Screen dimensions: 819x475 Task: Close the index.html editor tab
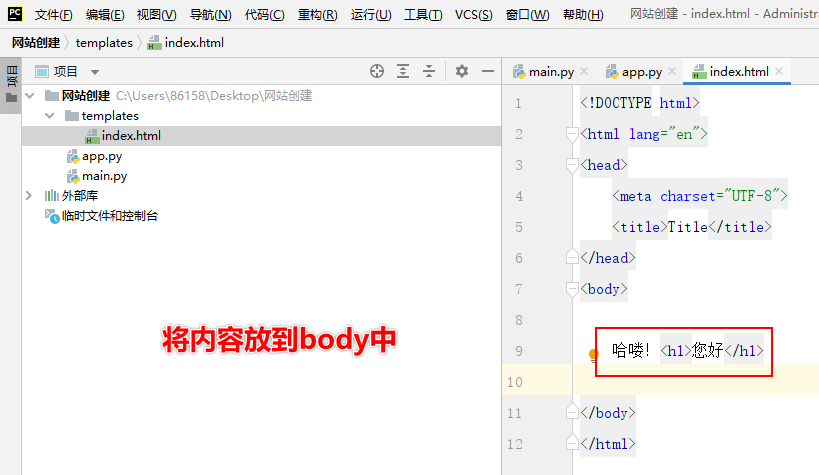(779, 71)
